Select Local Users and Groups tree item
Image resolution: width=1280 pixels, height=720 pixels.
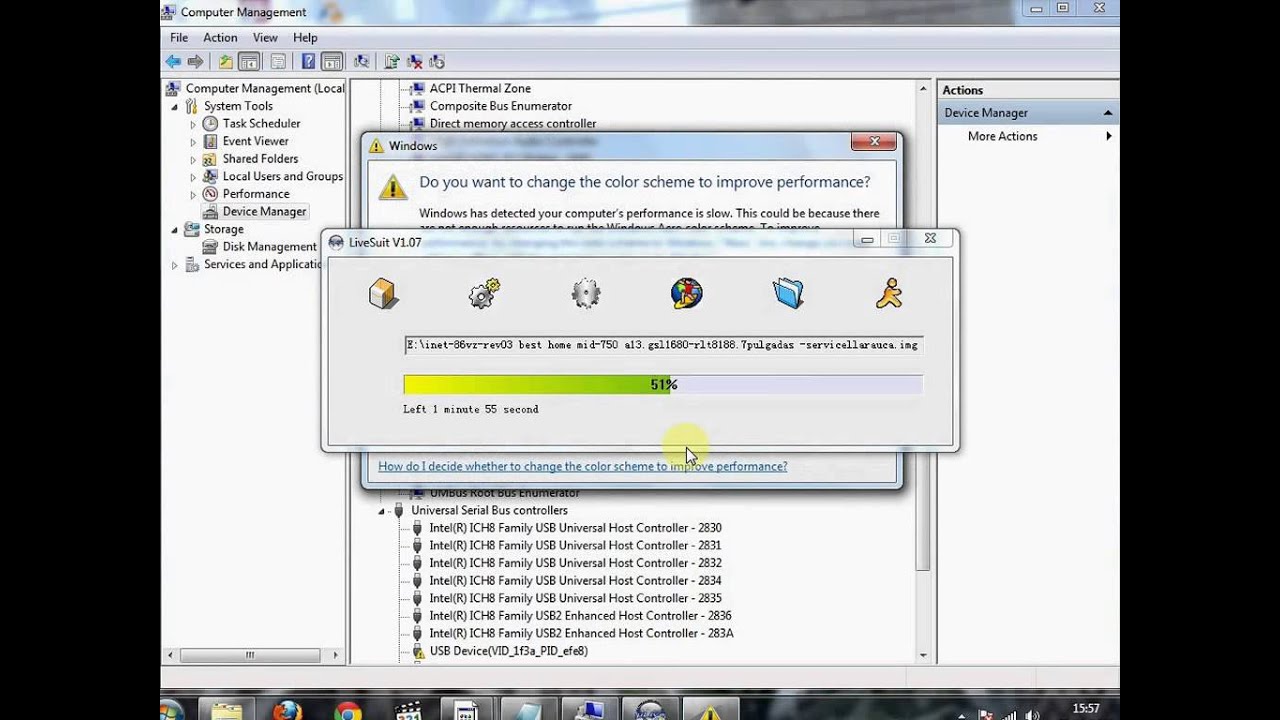click(282, 176)
